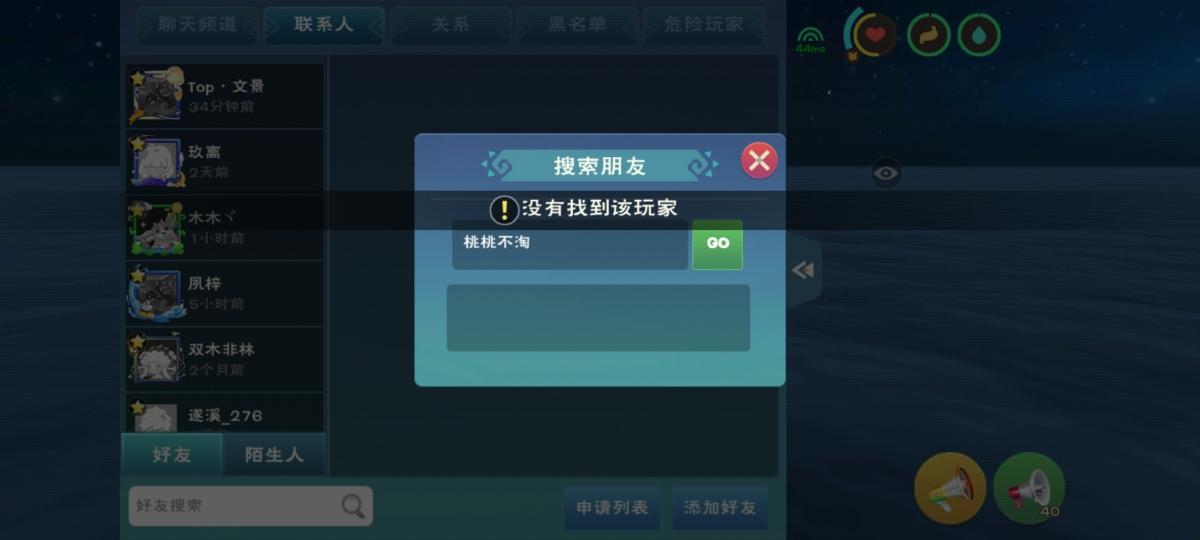Select contact 双木非林 in the list

click(225, 359)
